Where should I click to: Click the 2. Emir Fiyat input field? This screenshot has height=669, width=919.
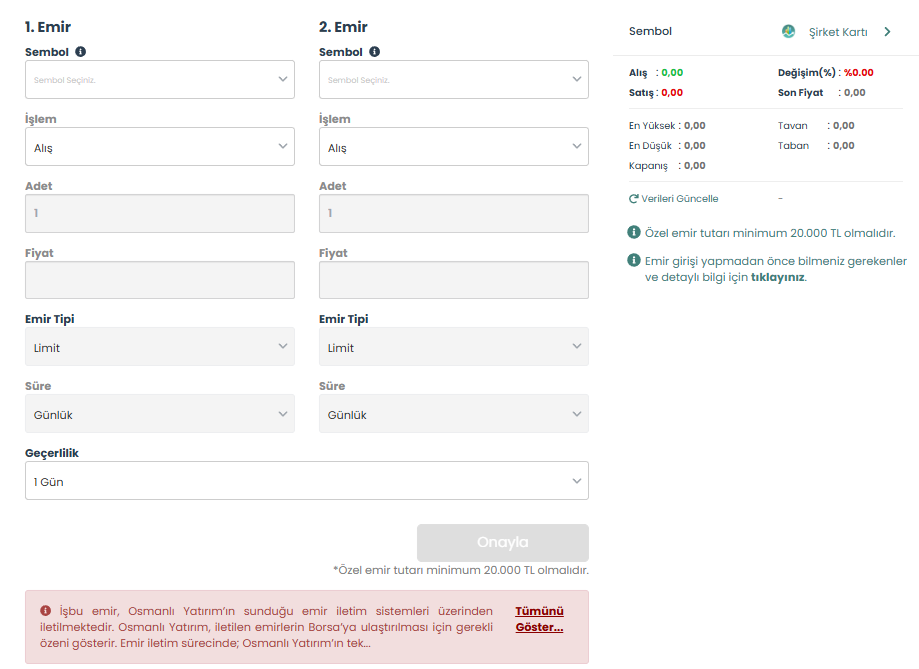(454, 280)
